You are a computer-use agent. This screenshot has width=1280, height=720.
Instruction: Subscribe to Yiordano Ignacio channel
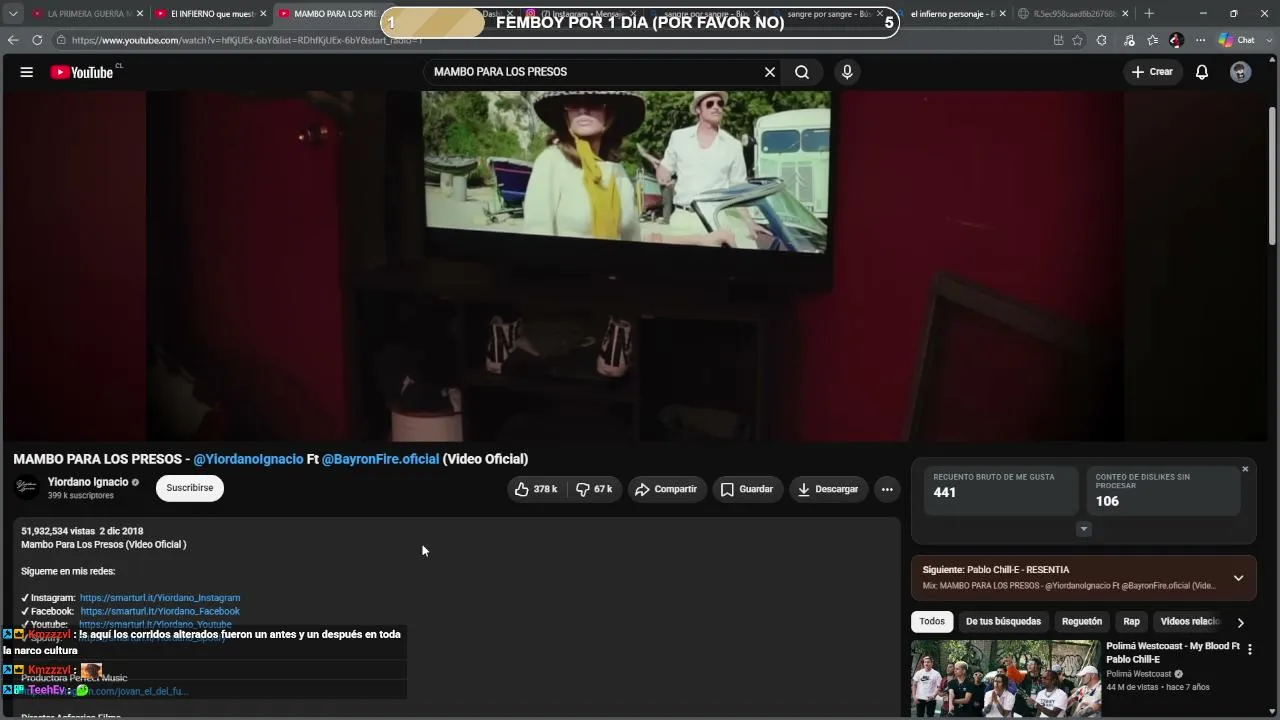coord(189,488)
